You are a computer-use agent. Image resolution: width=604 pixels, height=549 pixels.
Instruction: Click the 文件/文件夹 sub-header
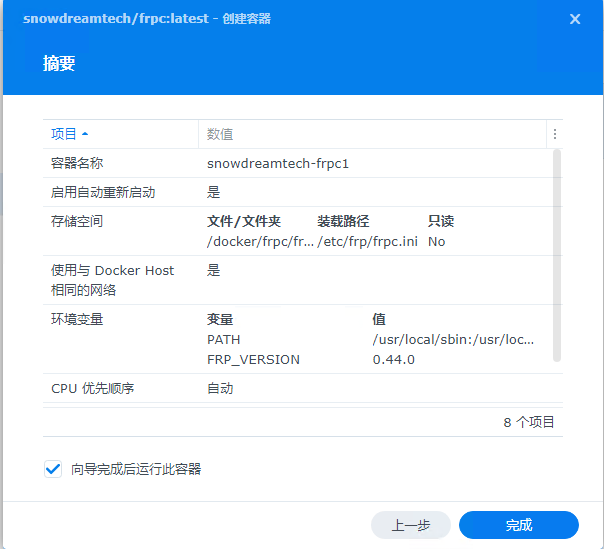244,222
